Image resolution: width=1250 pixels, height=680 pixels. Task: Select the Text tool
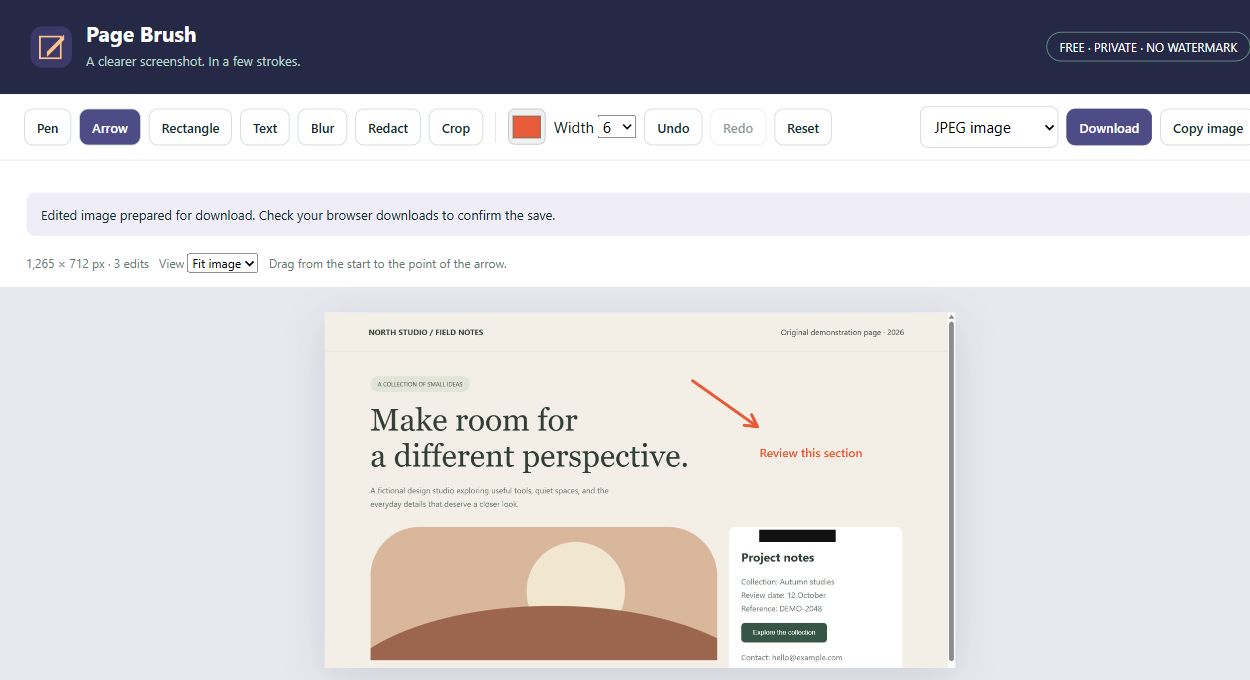pyautogui.click(x=265, y=128)
